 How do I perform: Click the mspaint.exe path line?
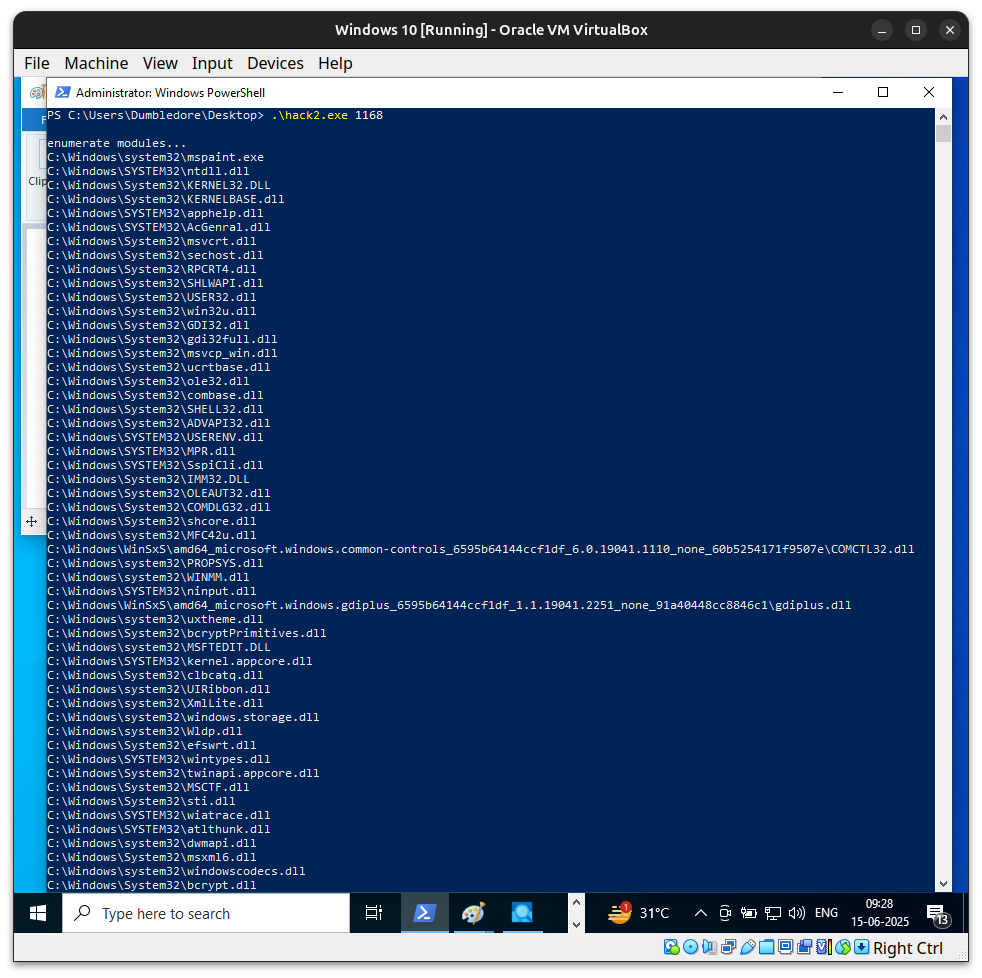click(155, 157)
